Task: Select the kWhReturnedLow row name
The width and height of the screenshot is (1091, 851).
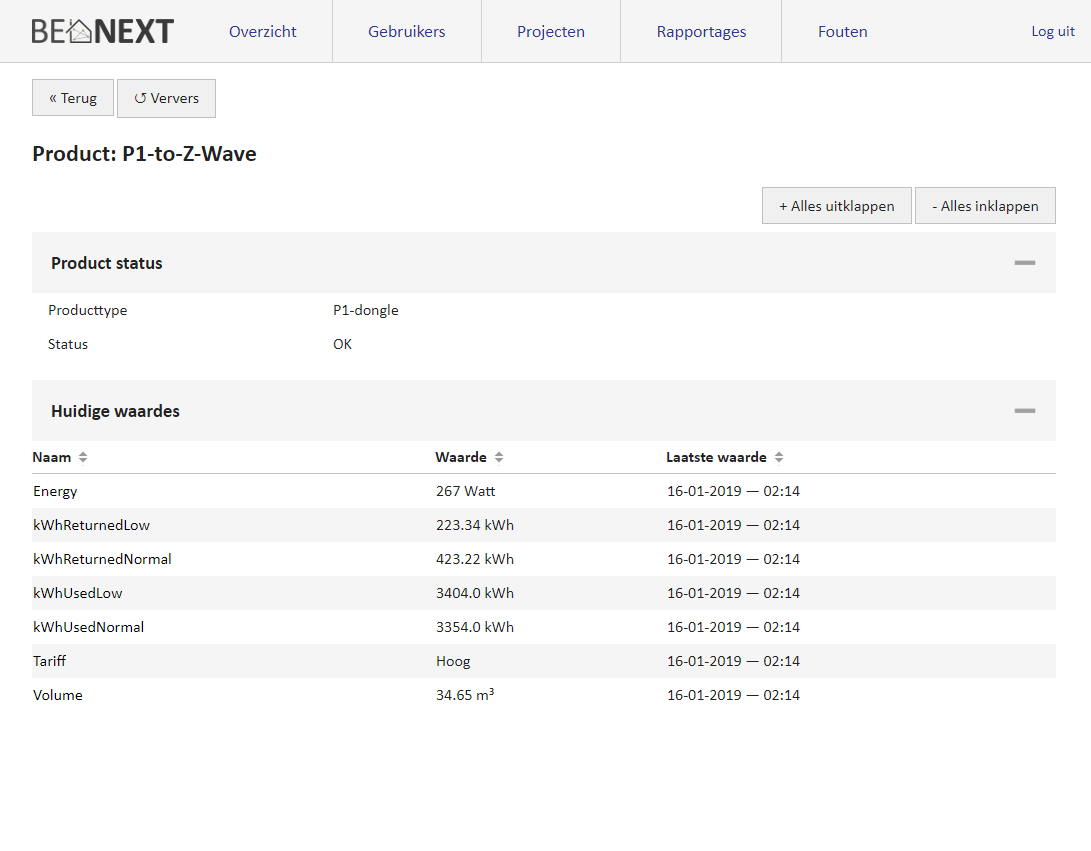Action: pos(91,525)
